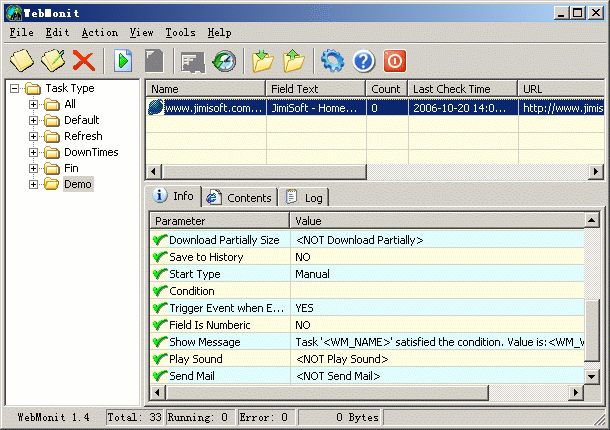Click the Value column header
The height and width of the screenshot is (430, 610).
(x=437, y=221)
